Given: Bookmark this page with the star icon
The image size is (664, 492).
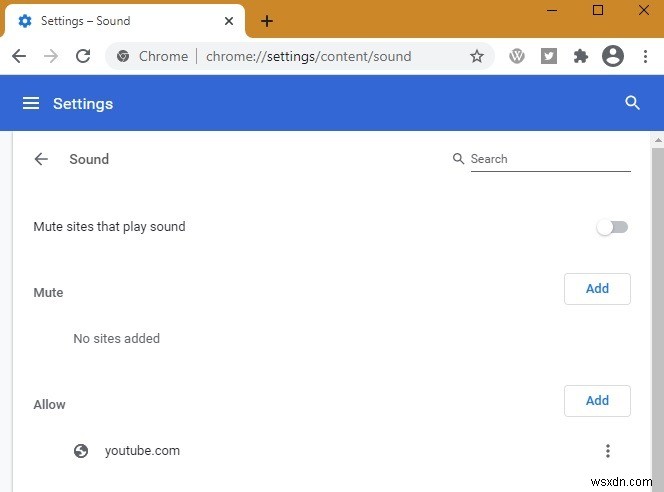Looking at the screenshot, I should 477,56.
